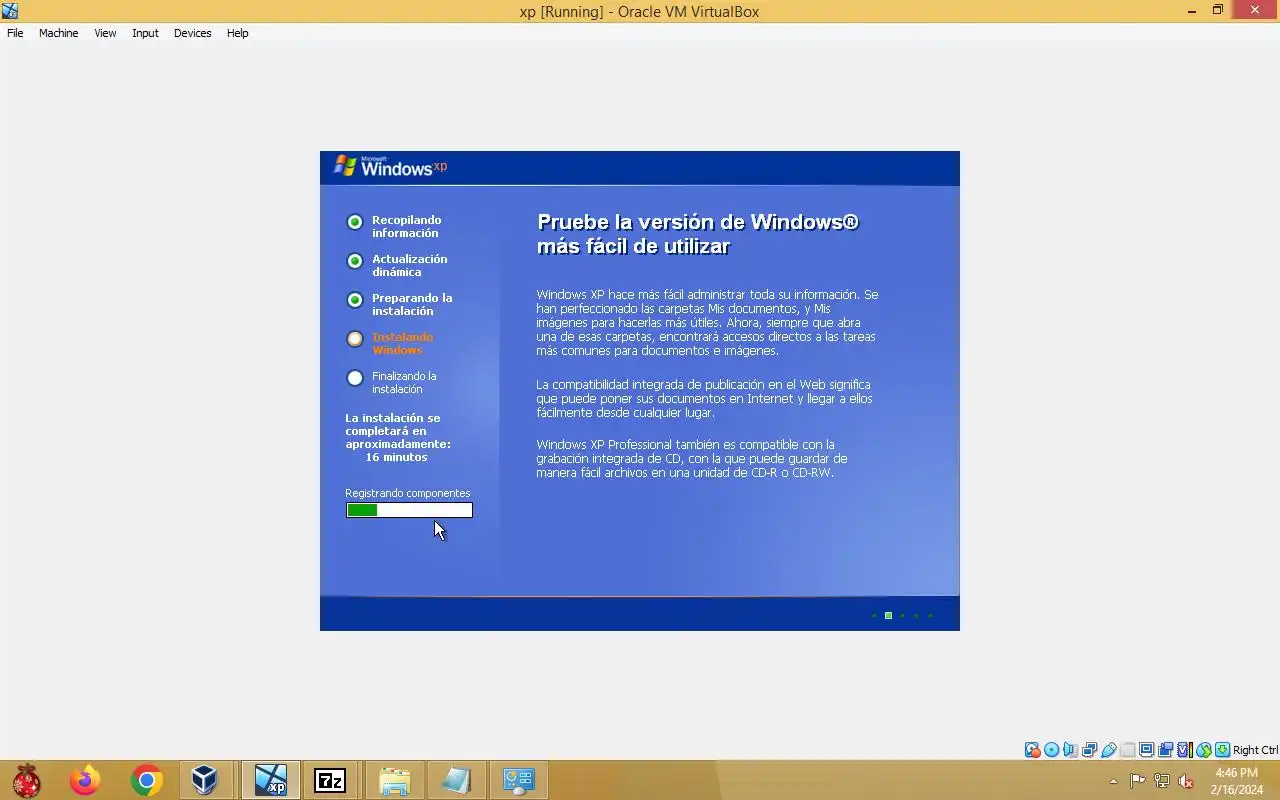Viewport: 1280px width, 800px height.
Task: Restore down the VirtualBox window
Action: pyautogui.click(x=1218, y=11)
